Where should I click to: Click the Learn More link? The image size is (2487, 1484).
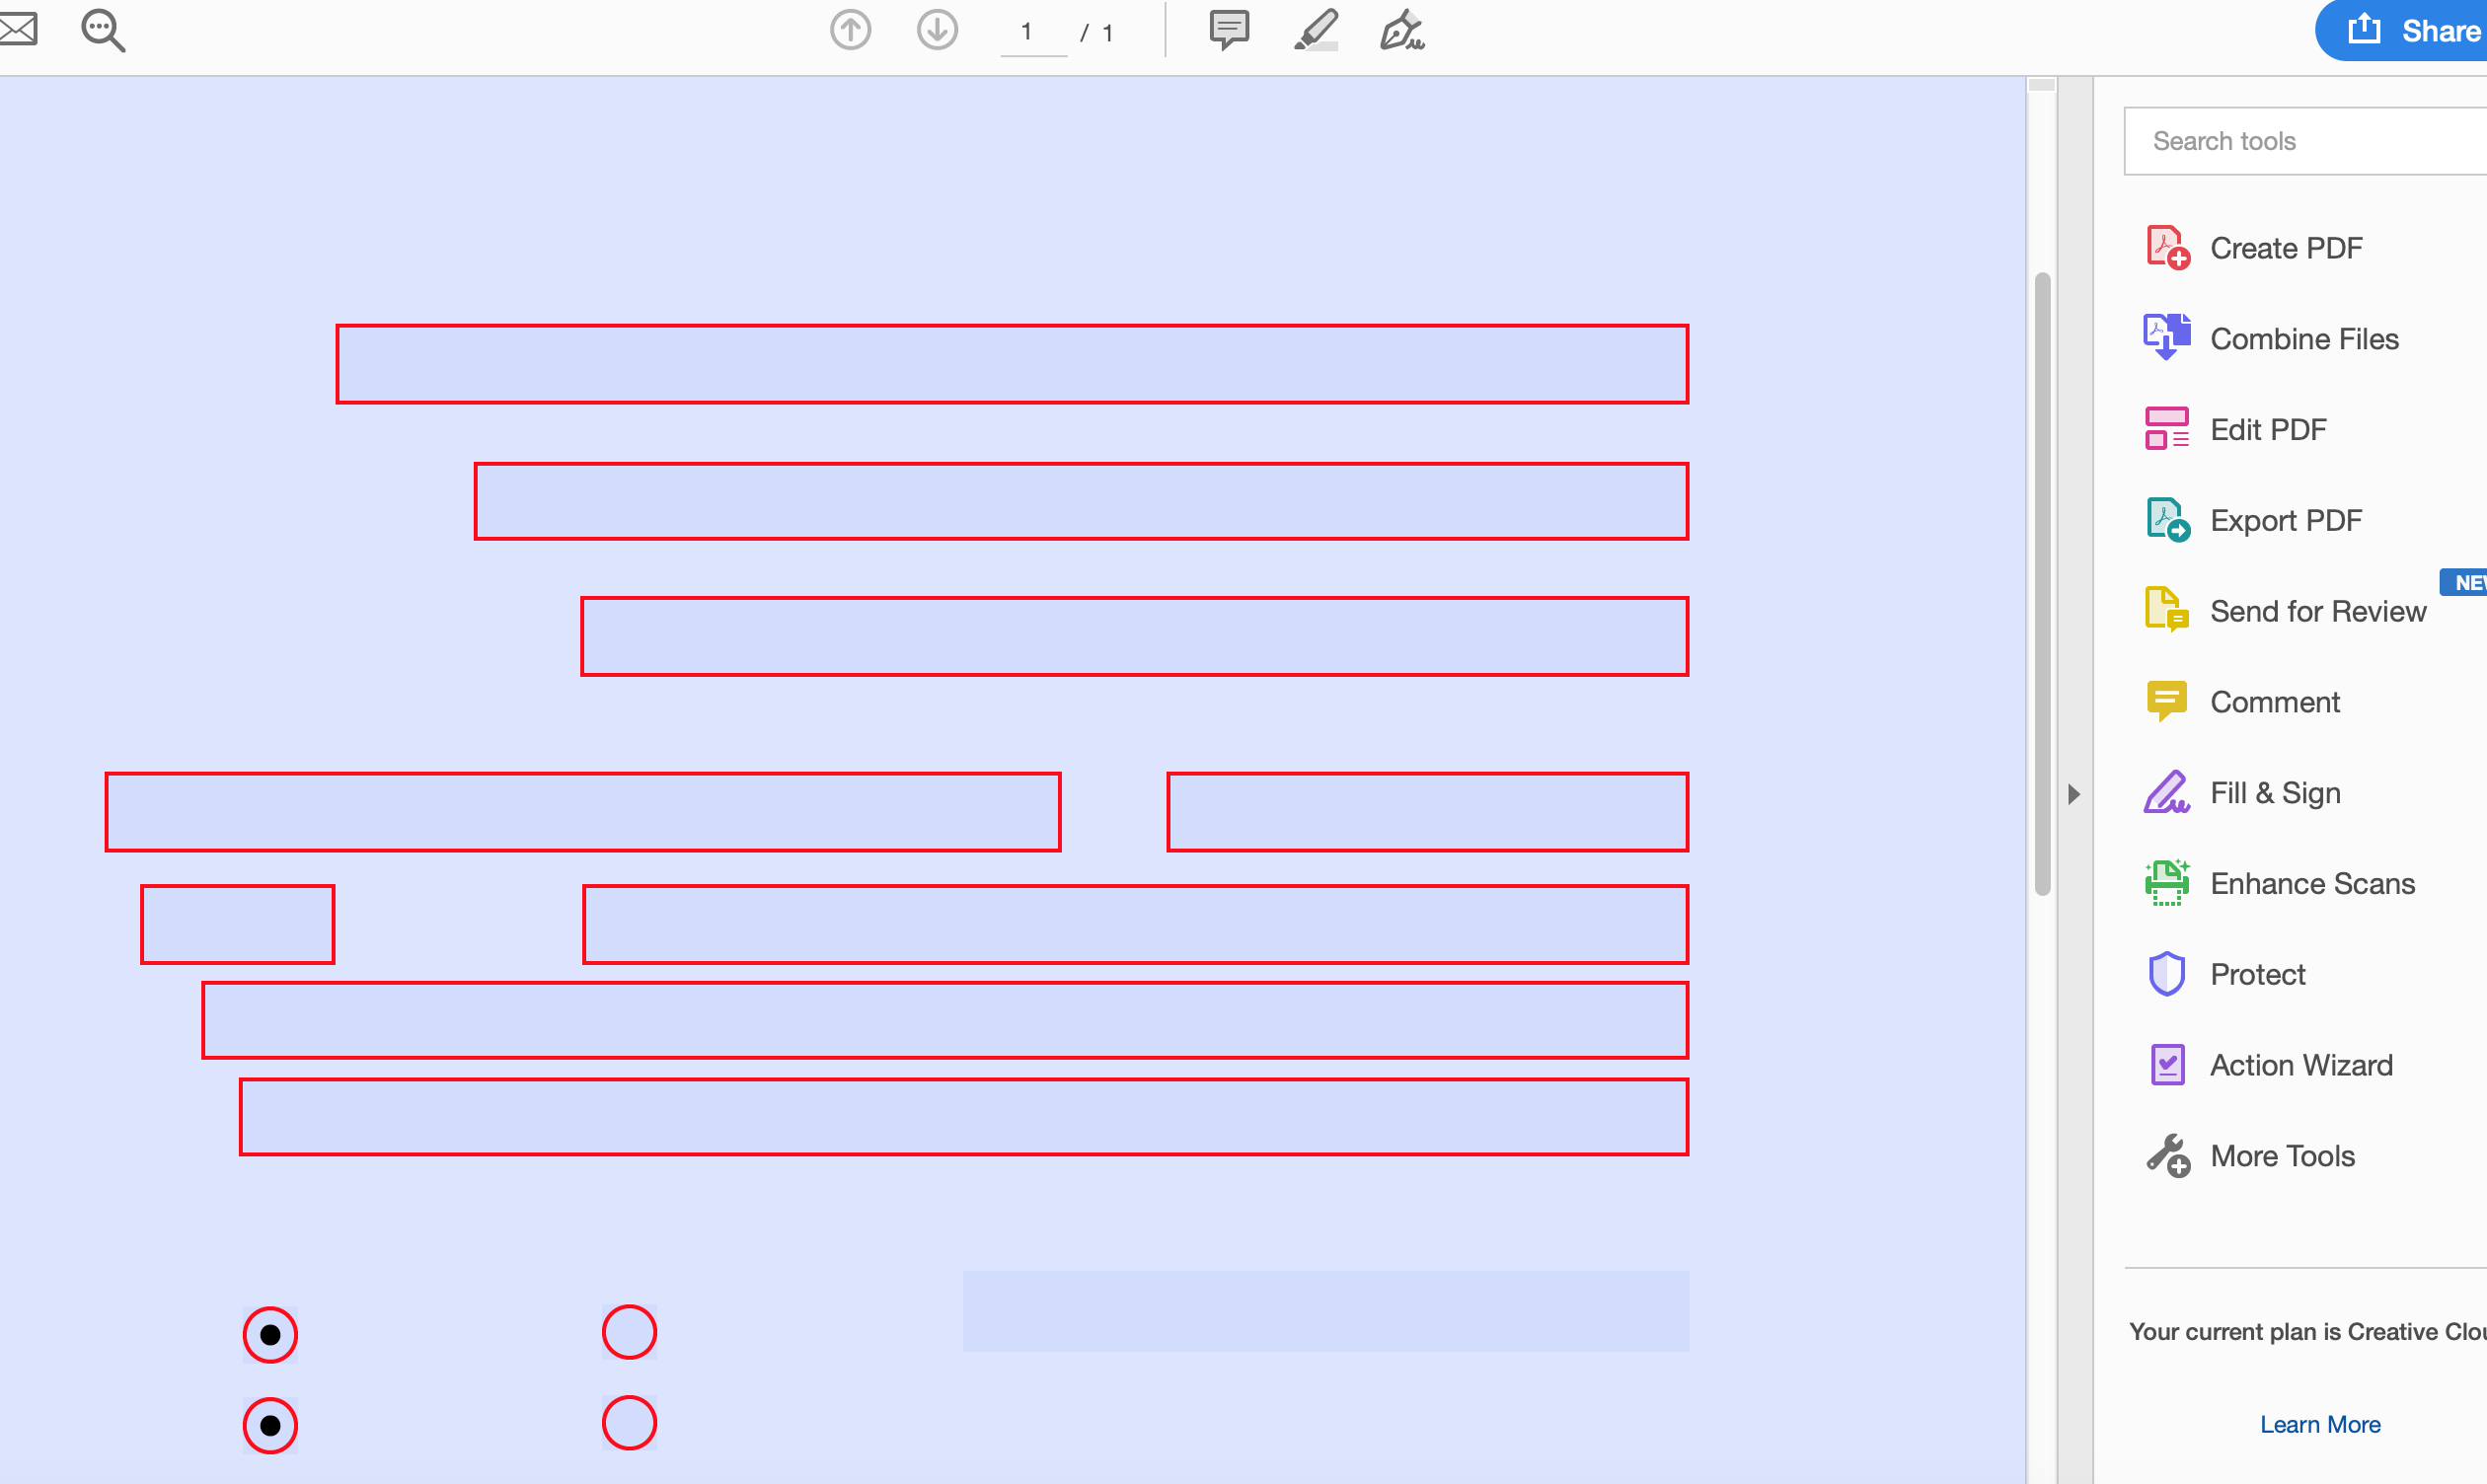pos(2319,1424)
